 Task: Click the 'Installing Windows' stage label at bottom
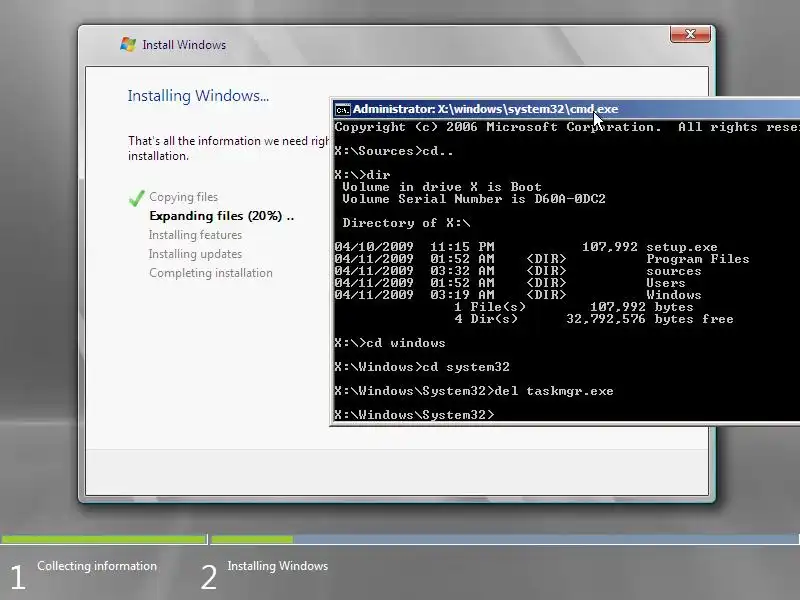pos(278,566)
